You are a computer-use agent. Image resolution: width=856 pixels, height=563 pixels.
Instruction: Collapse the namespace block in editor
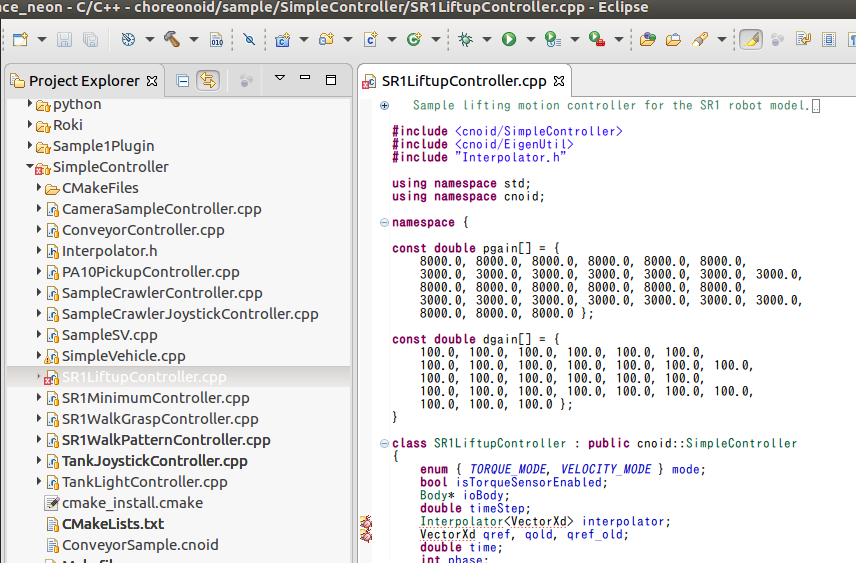[x=385, y=222]
